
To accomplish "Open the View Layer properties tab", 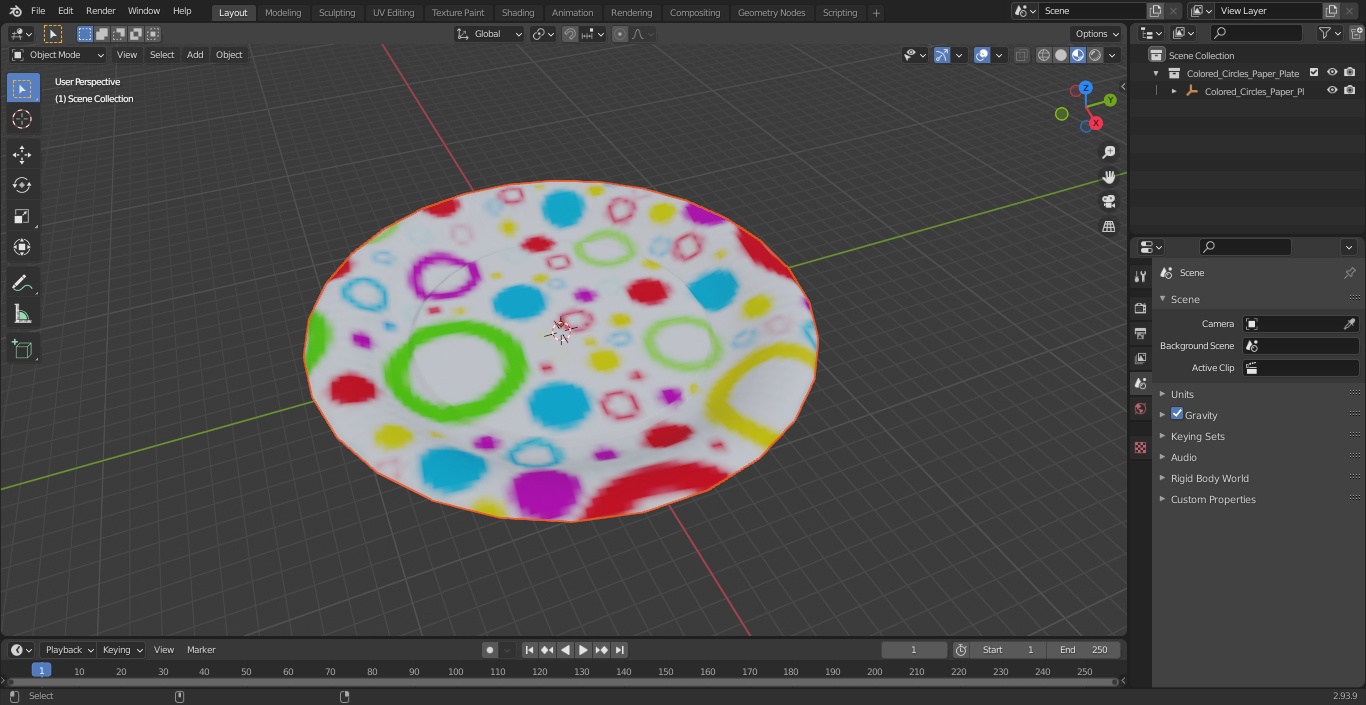I will [x=1140, y=358].
